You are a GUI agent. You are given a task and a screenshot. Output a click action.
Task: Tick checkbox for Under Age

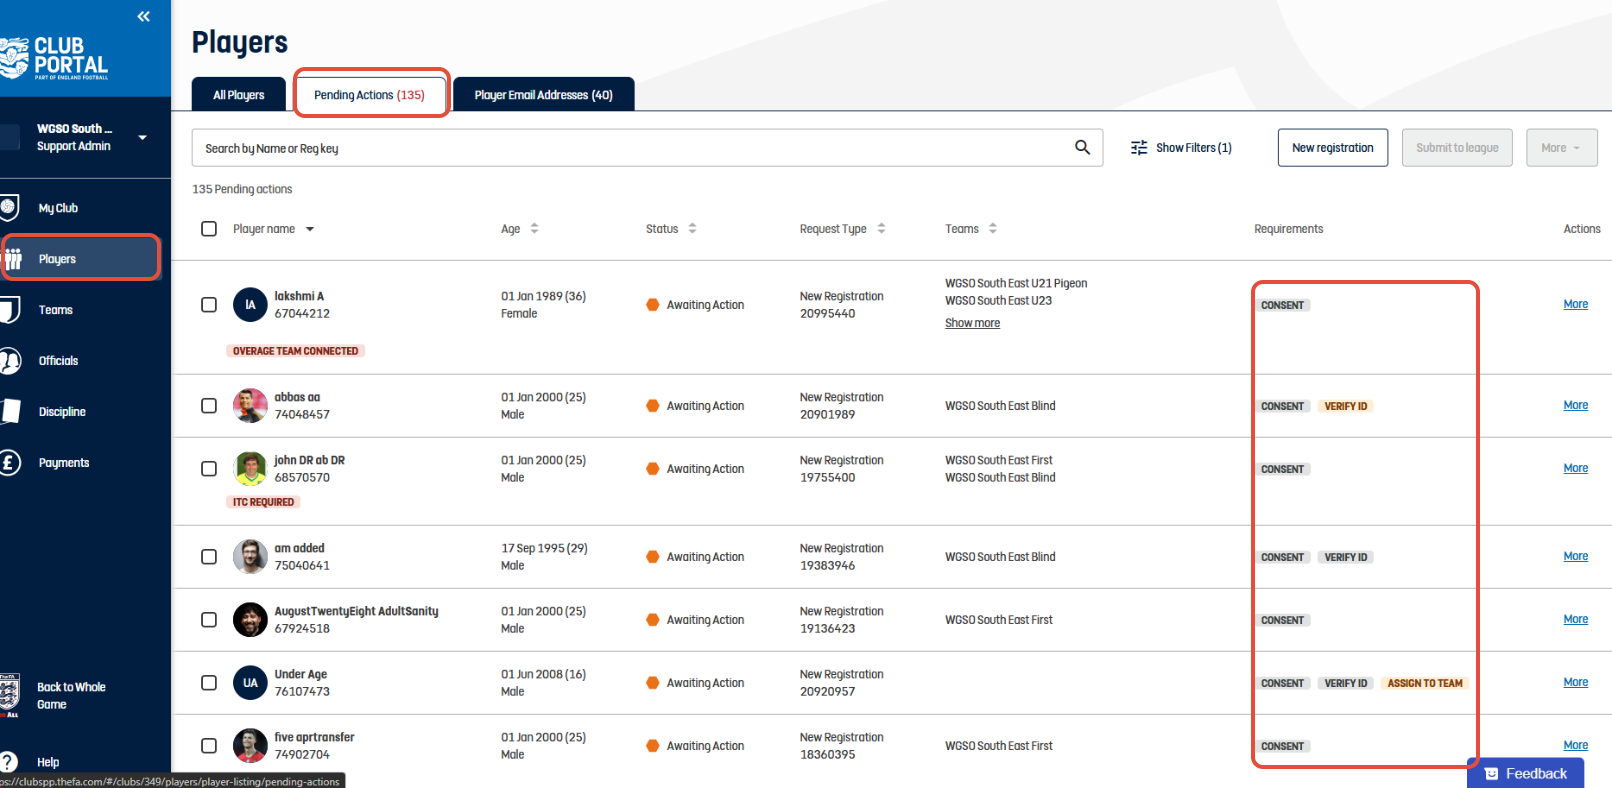pyautogui.click(x=209, y=683)
